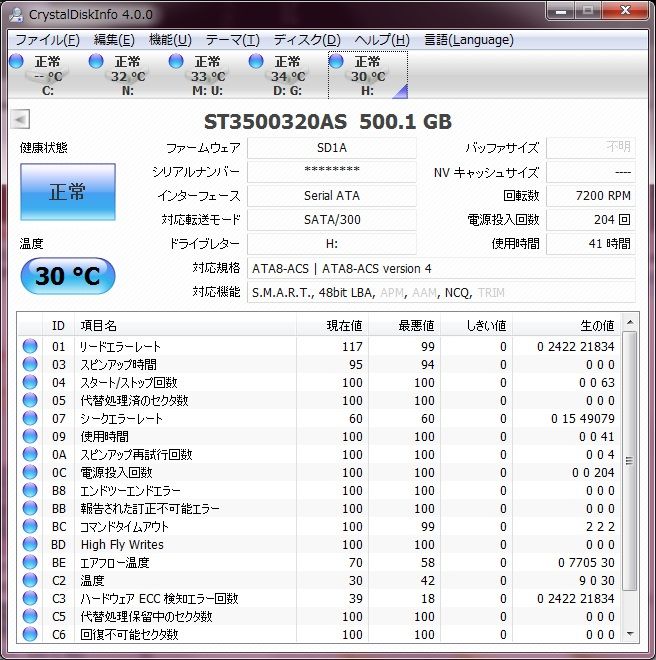Click the drive letter H: field
The height and width of the screenshot is (660, 656).
pyautogui.click(x=332, y=244)
